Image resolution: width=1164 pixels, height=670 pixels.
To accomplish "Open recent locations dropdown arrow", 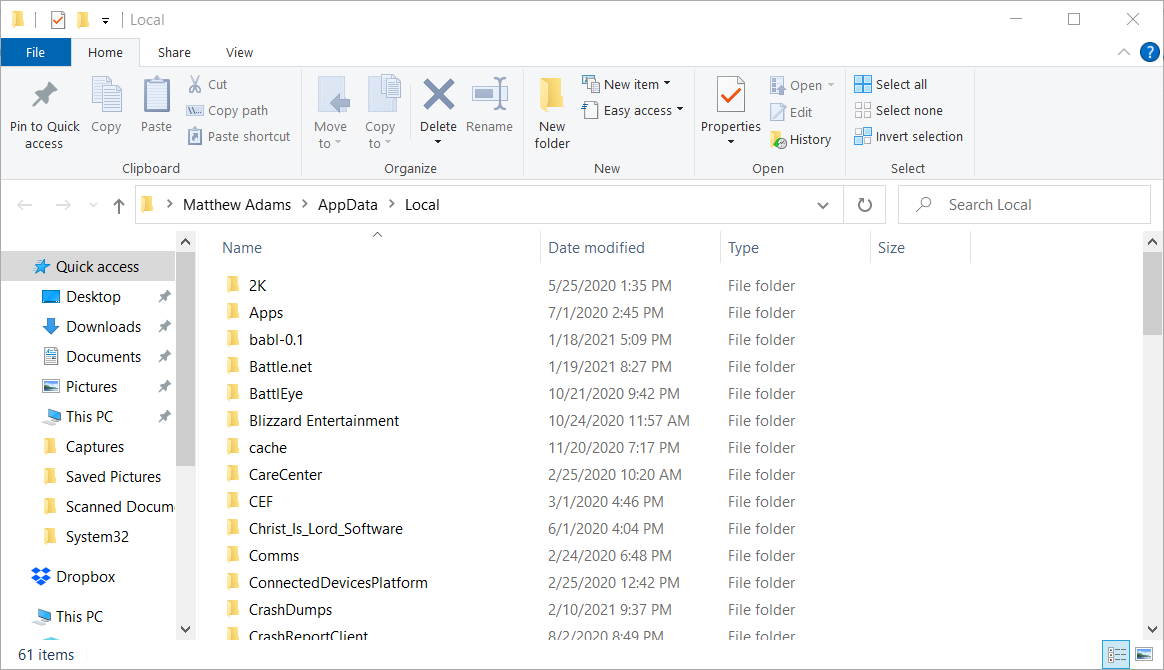I will [93, 206].
